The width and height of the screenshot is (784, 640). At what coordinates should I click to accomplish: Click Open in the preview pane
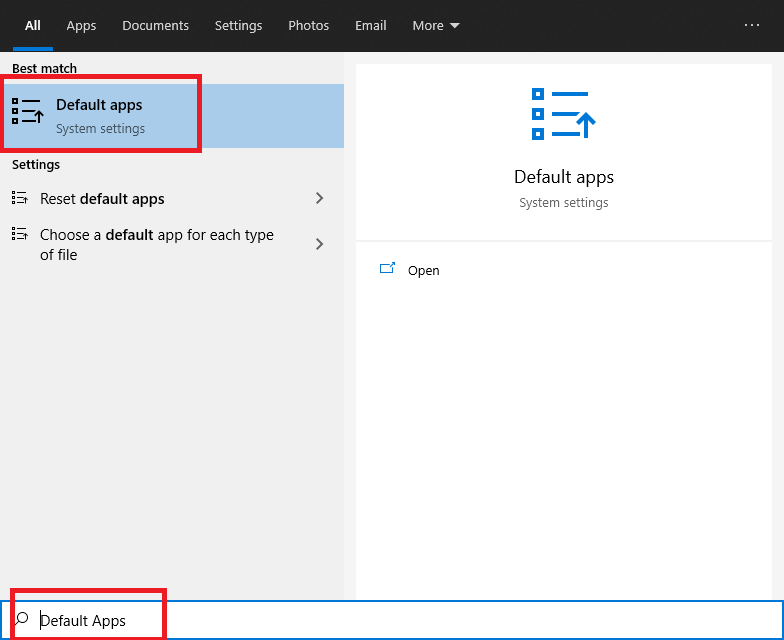coord(424,270)
